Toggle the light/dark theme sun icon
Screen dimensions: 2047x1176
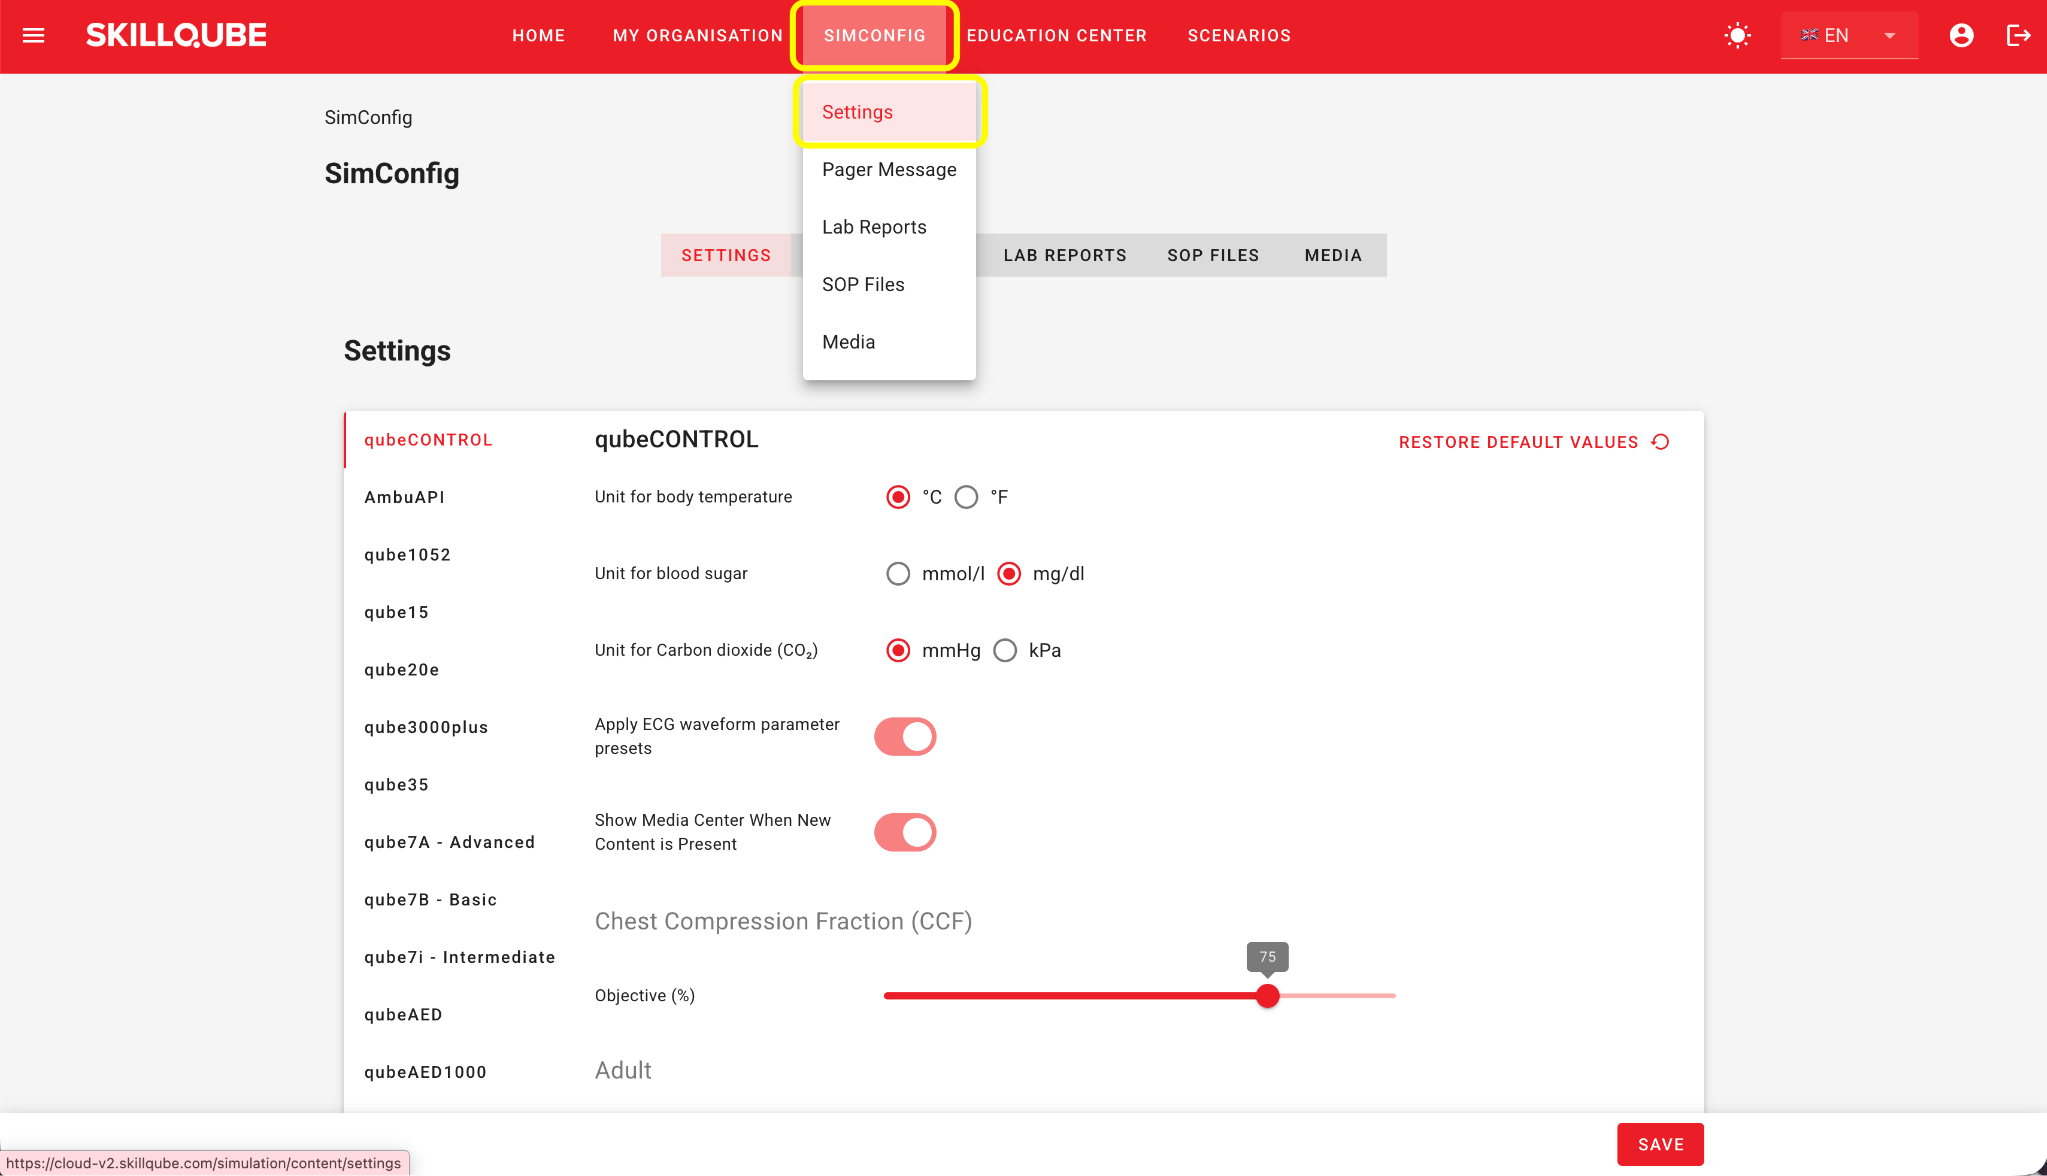click(x=1738, y=36)
